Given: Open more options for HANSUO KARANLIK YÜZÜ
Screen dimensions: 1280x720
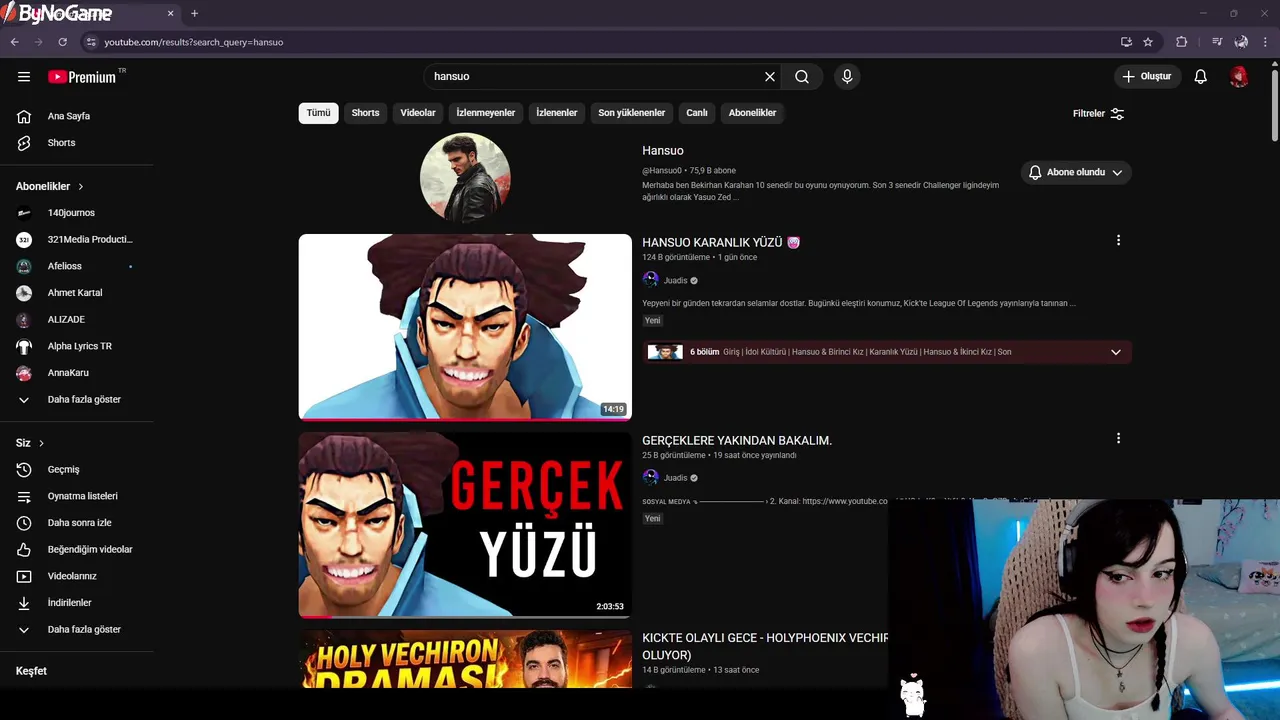Looking at the screenshot, I should click(1118, 240).
